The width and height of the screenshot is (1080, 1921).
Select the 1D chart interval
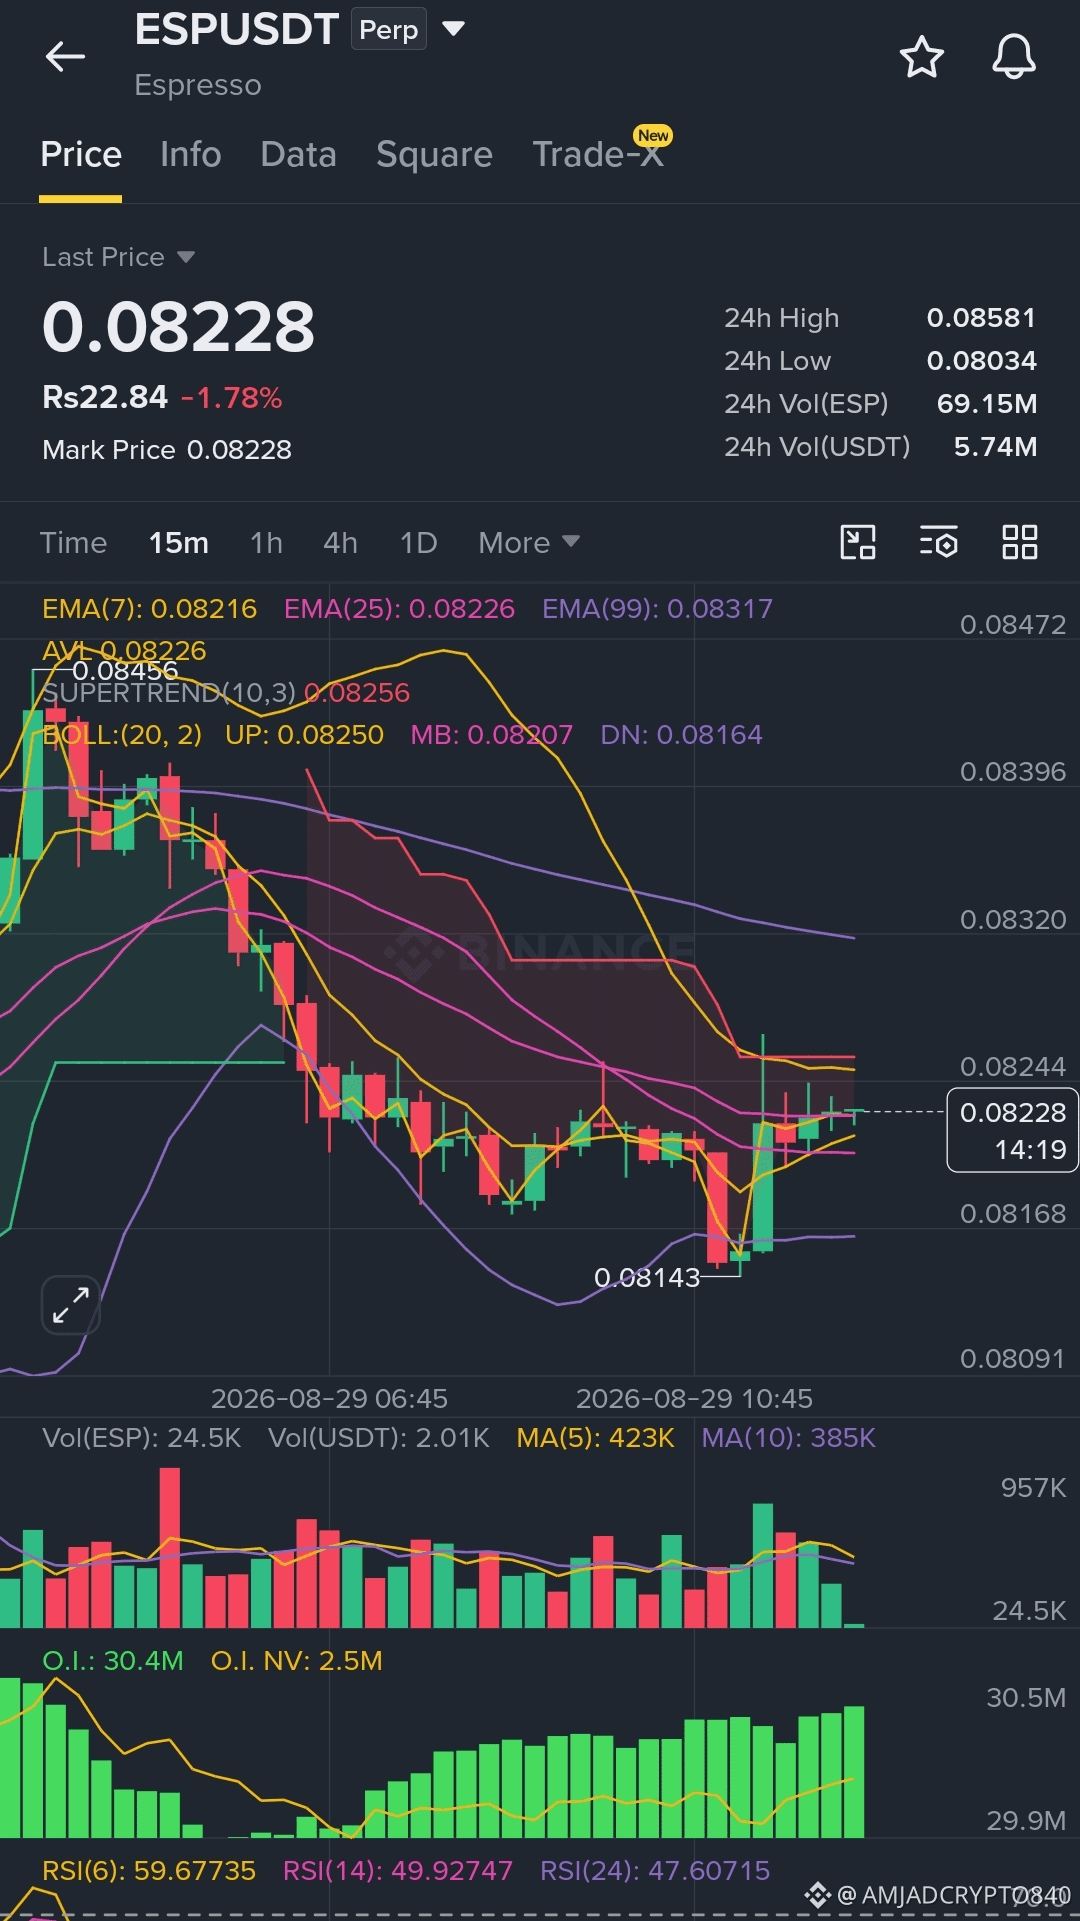pos(418,542)
